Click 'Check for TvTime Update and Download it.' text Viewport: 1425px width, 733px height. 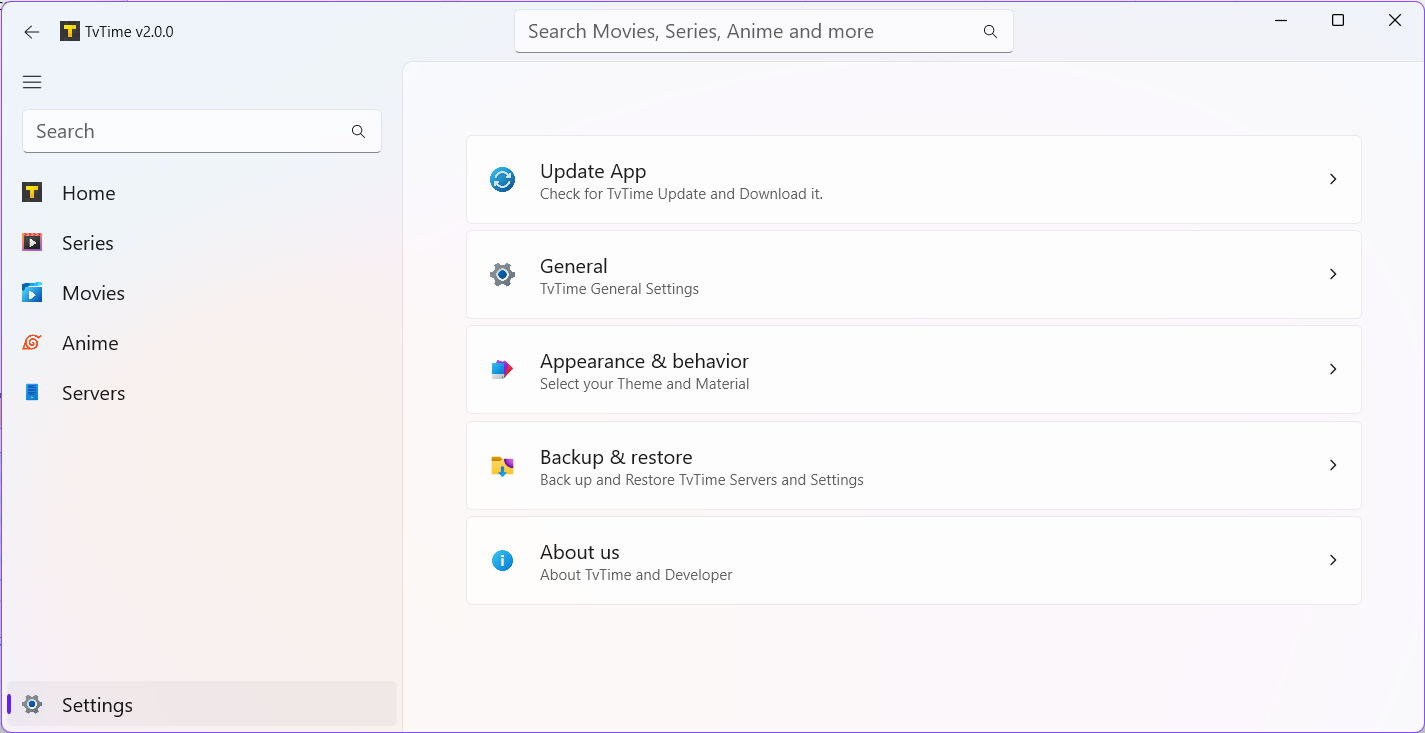tap(681, 194)
